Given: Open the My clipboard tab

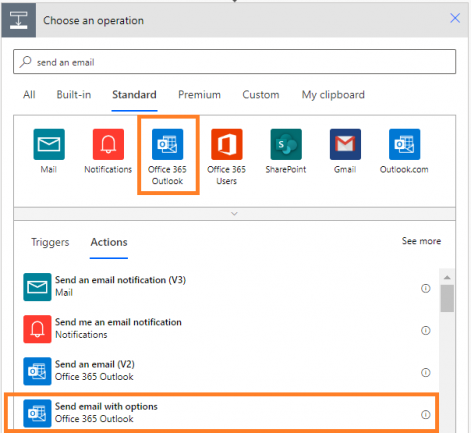Looking at the screenshot, I should pos(333,95).
